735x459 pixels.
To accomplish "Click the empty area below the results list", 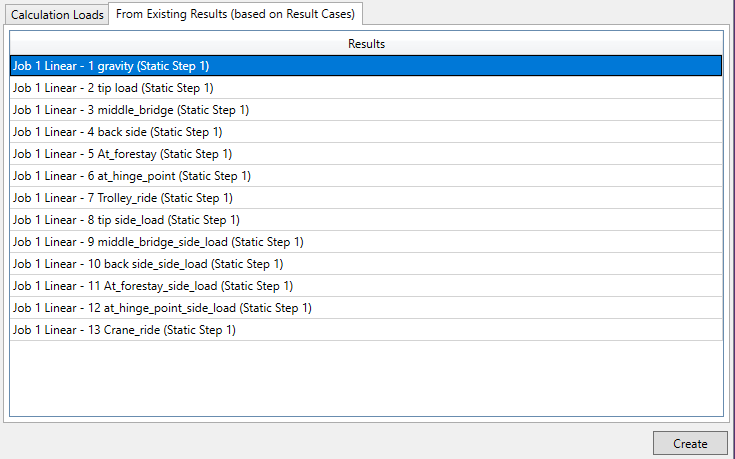I will coord(366,378).
